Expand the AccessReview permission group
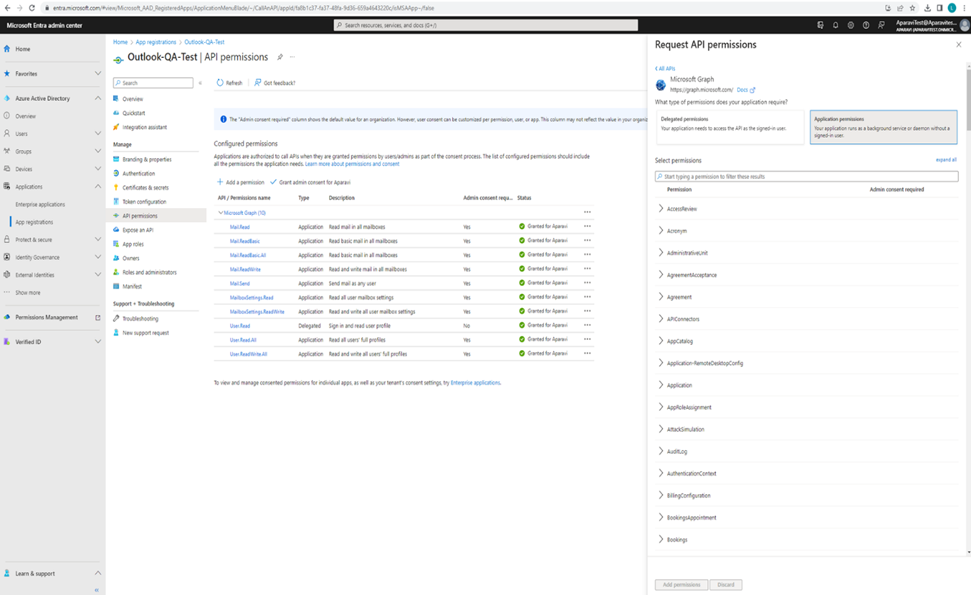The height and width of the screenshot is (595, 971). coord(661,209)
